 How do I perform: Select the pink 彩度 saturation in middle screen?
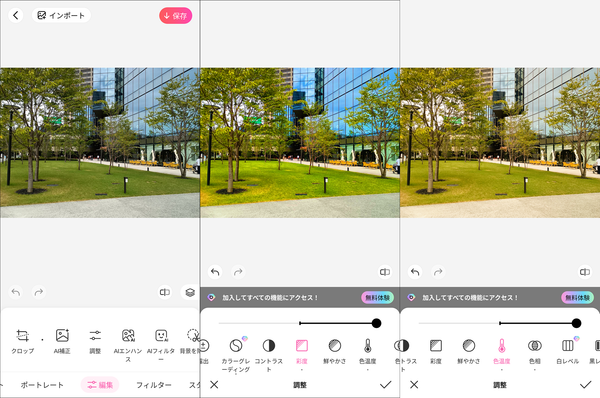302,353
